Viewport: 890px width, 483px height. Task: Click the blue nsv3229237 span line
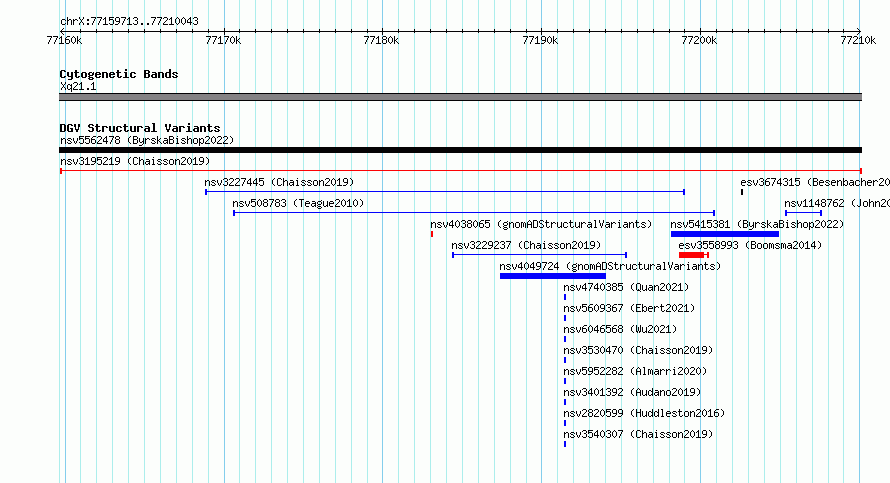[539, 255]
